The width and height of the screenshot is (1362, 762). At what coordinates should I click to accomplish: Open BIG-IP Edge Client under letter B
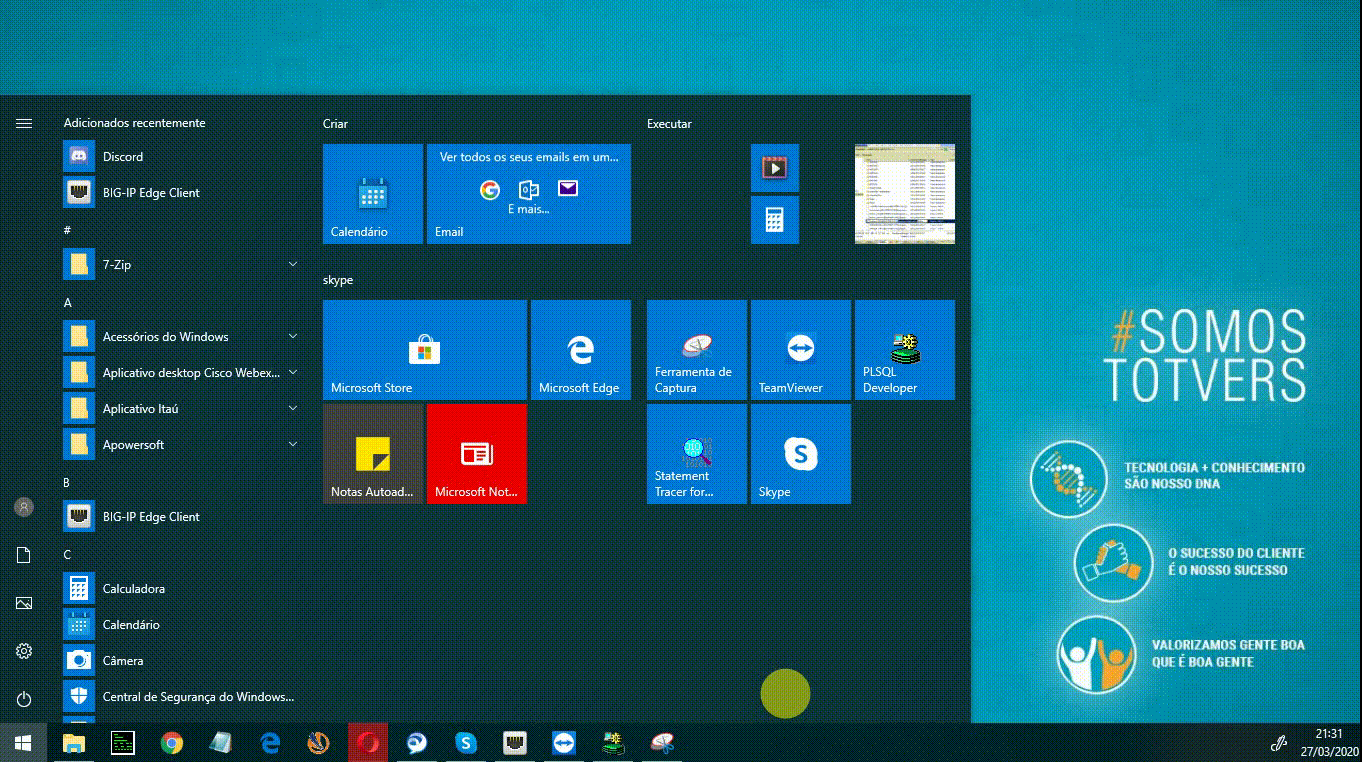tap(182, 517)
